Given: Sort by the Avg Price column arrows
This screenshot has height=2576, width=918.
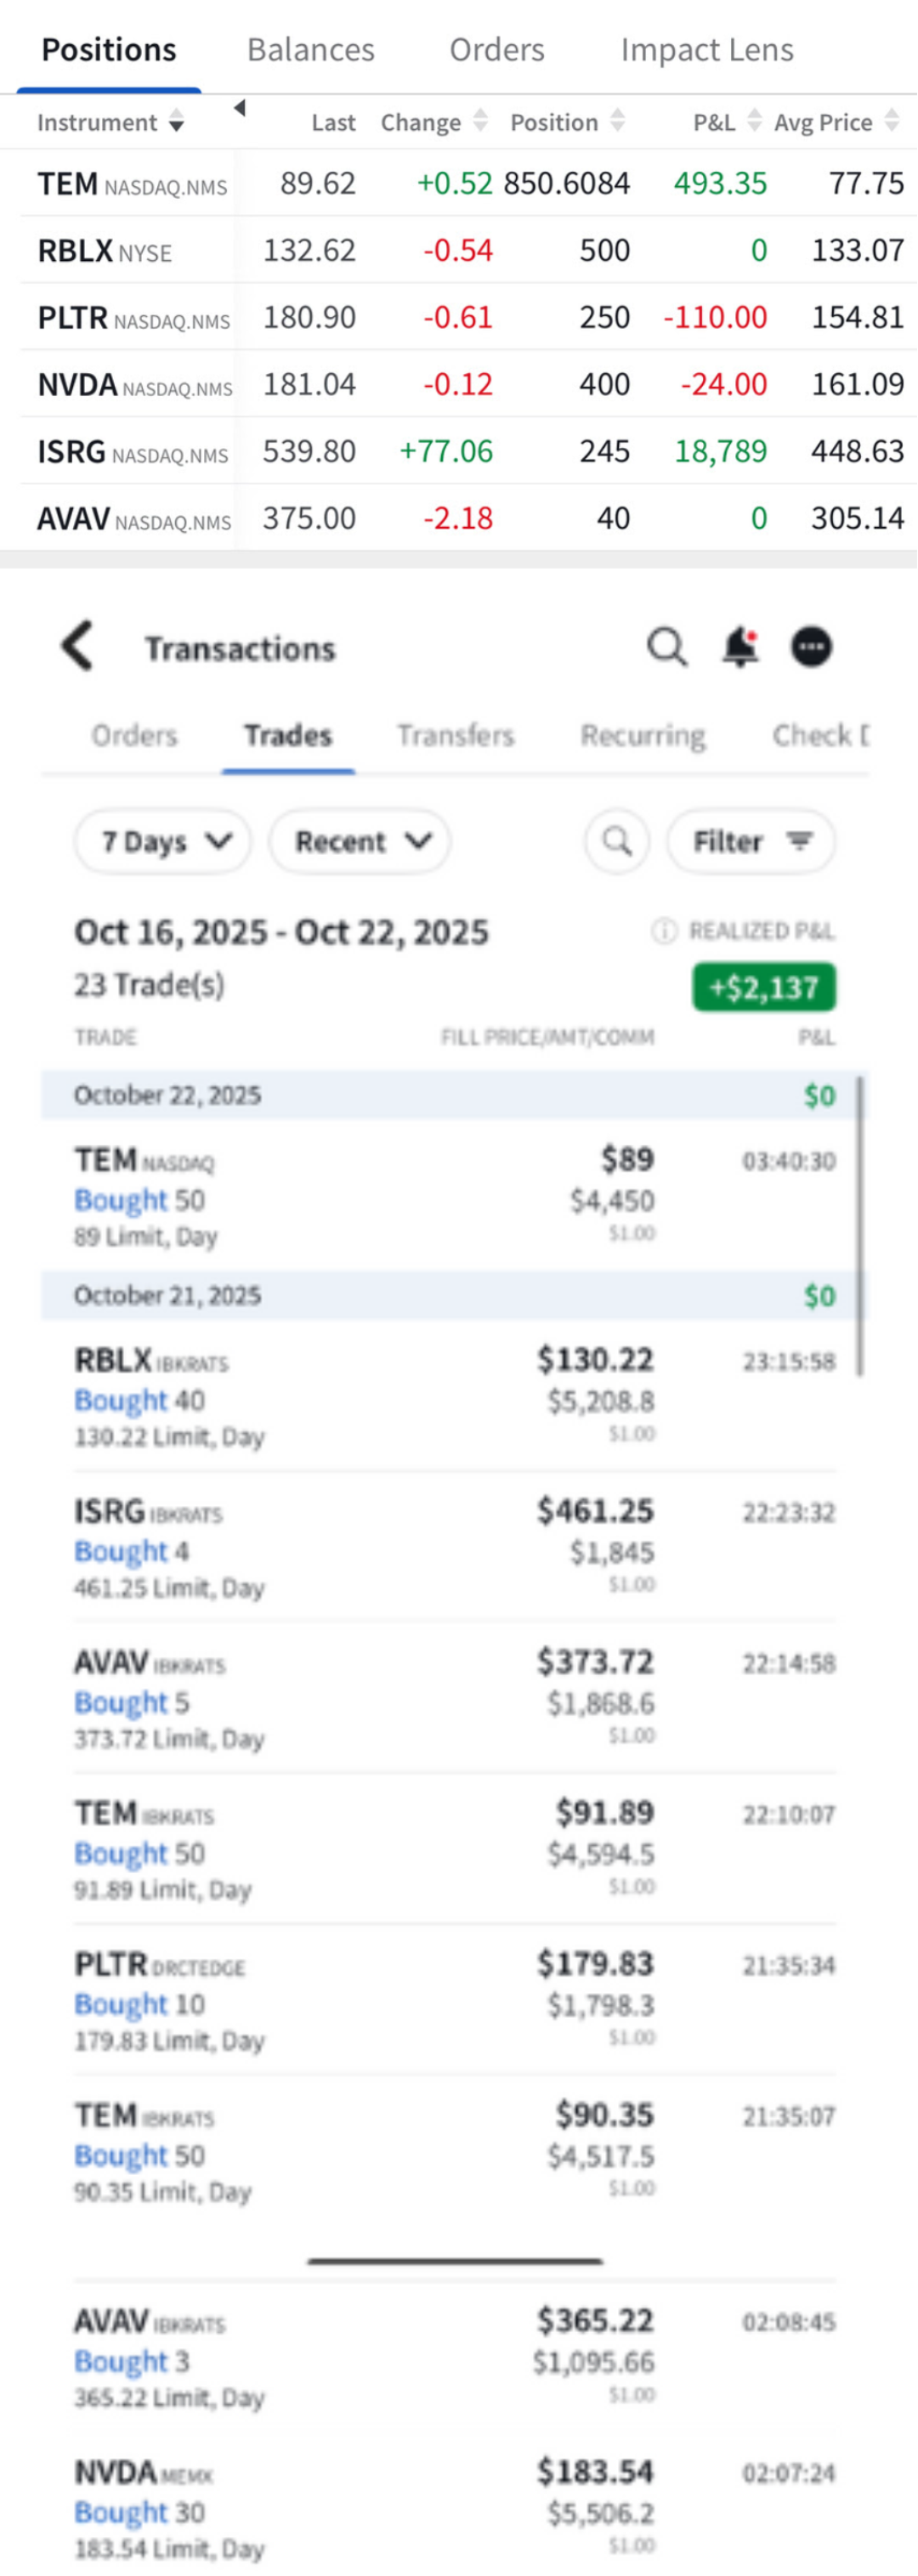Looking at the screenshot, I should 892,122.
